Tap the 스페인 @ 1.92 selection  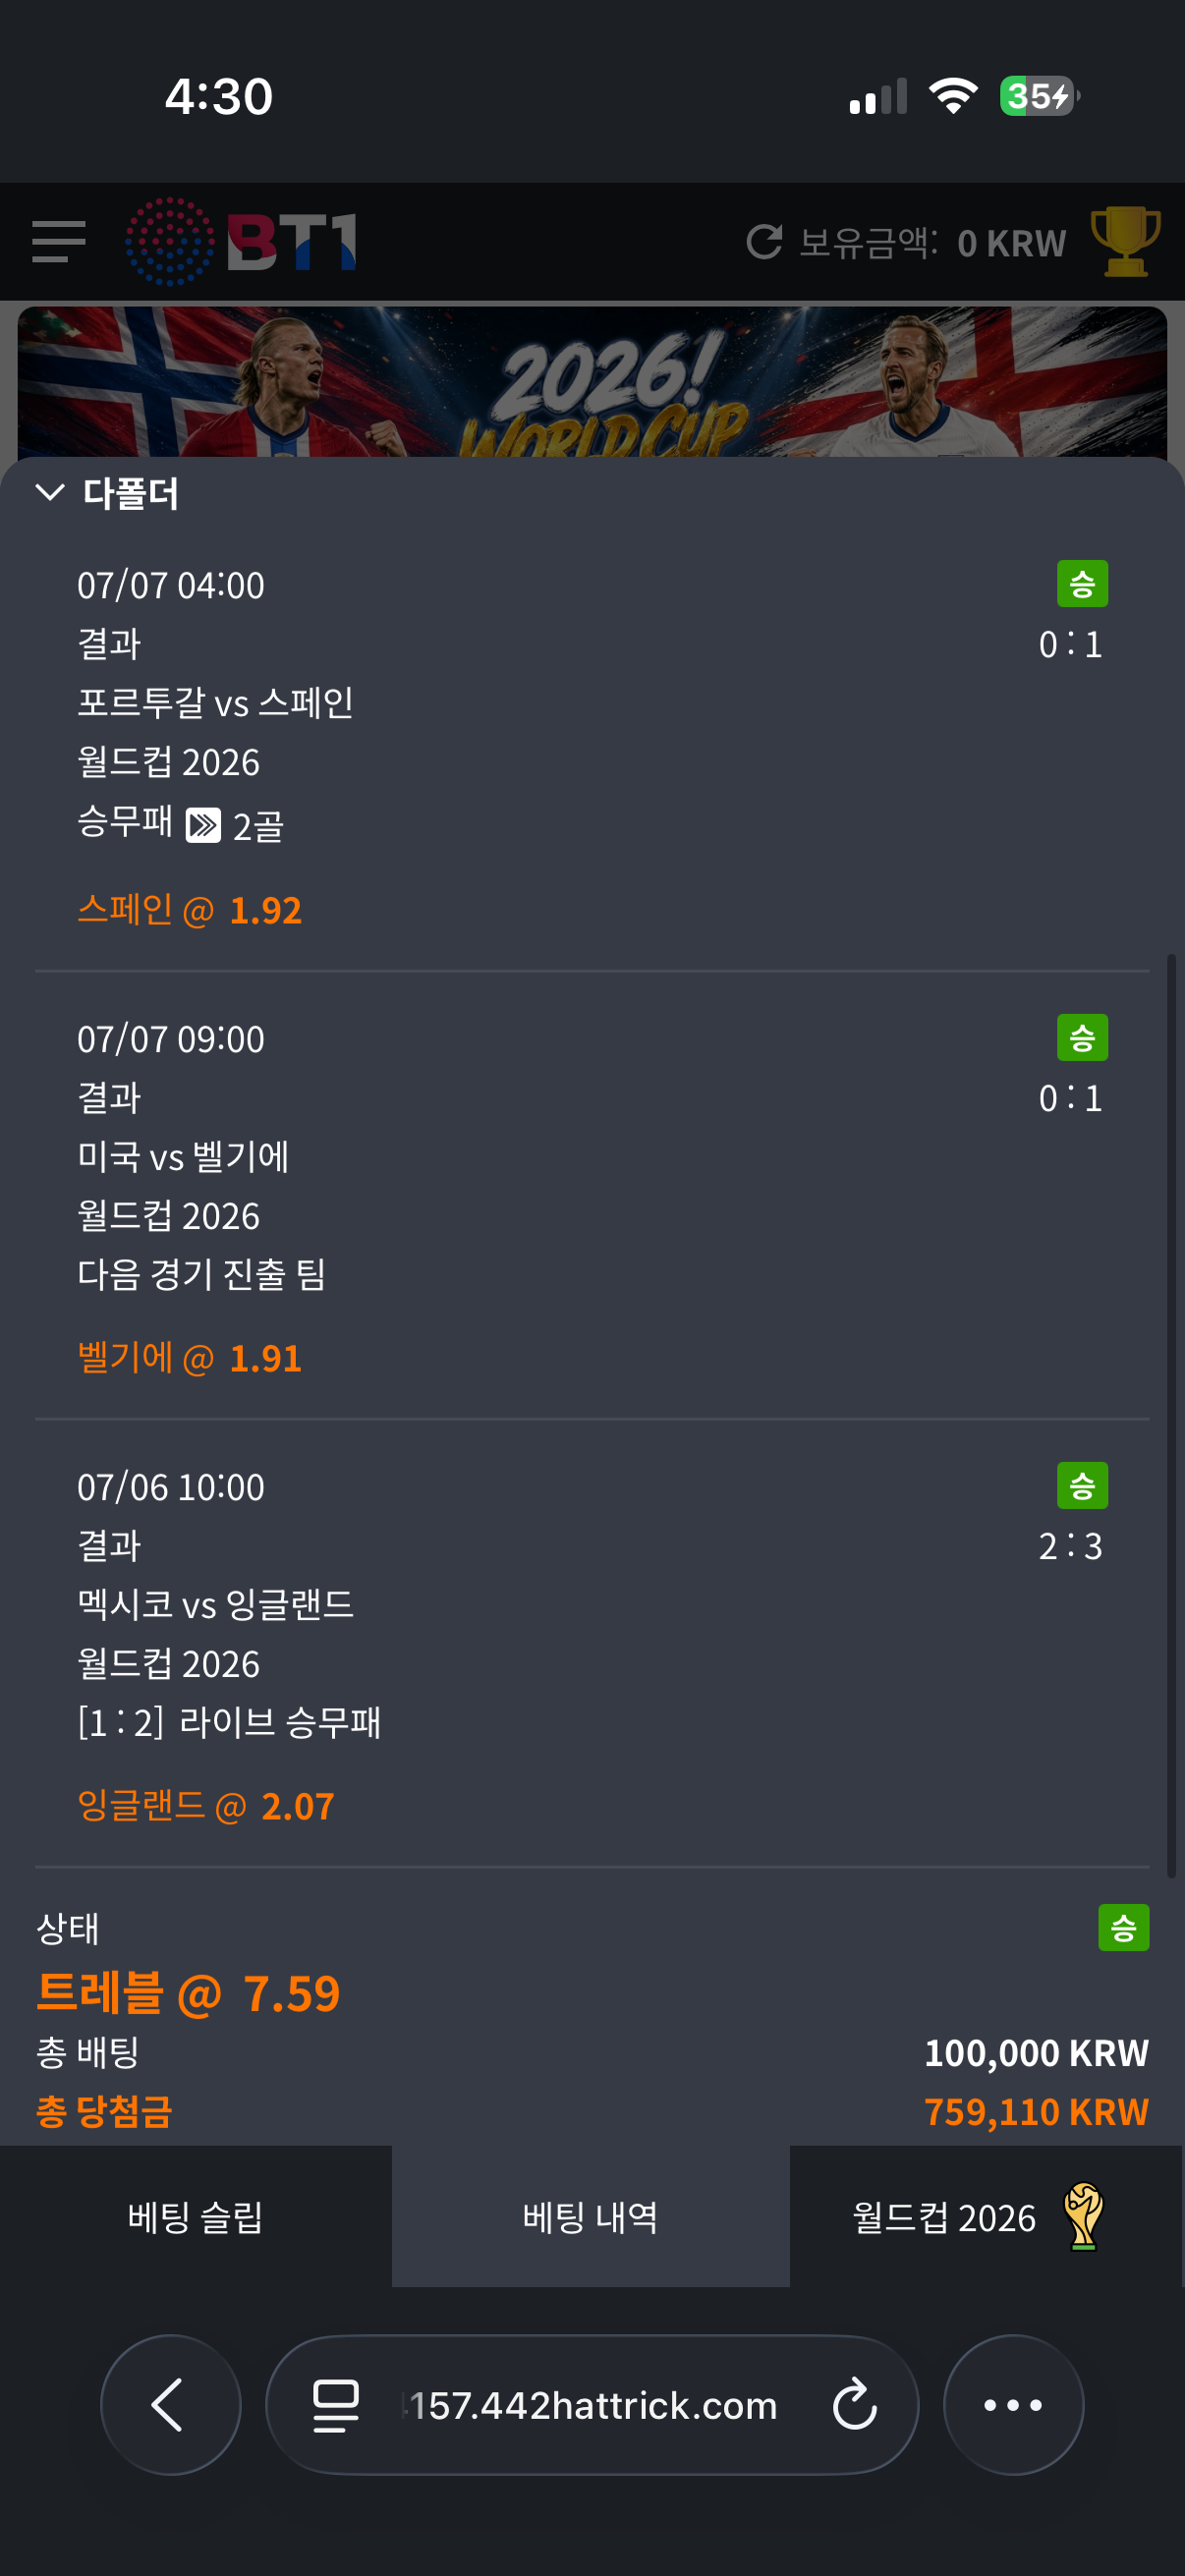pos(190,910)
